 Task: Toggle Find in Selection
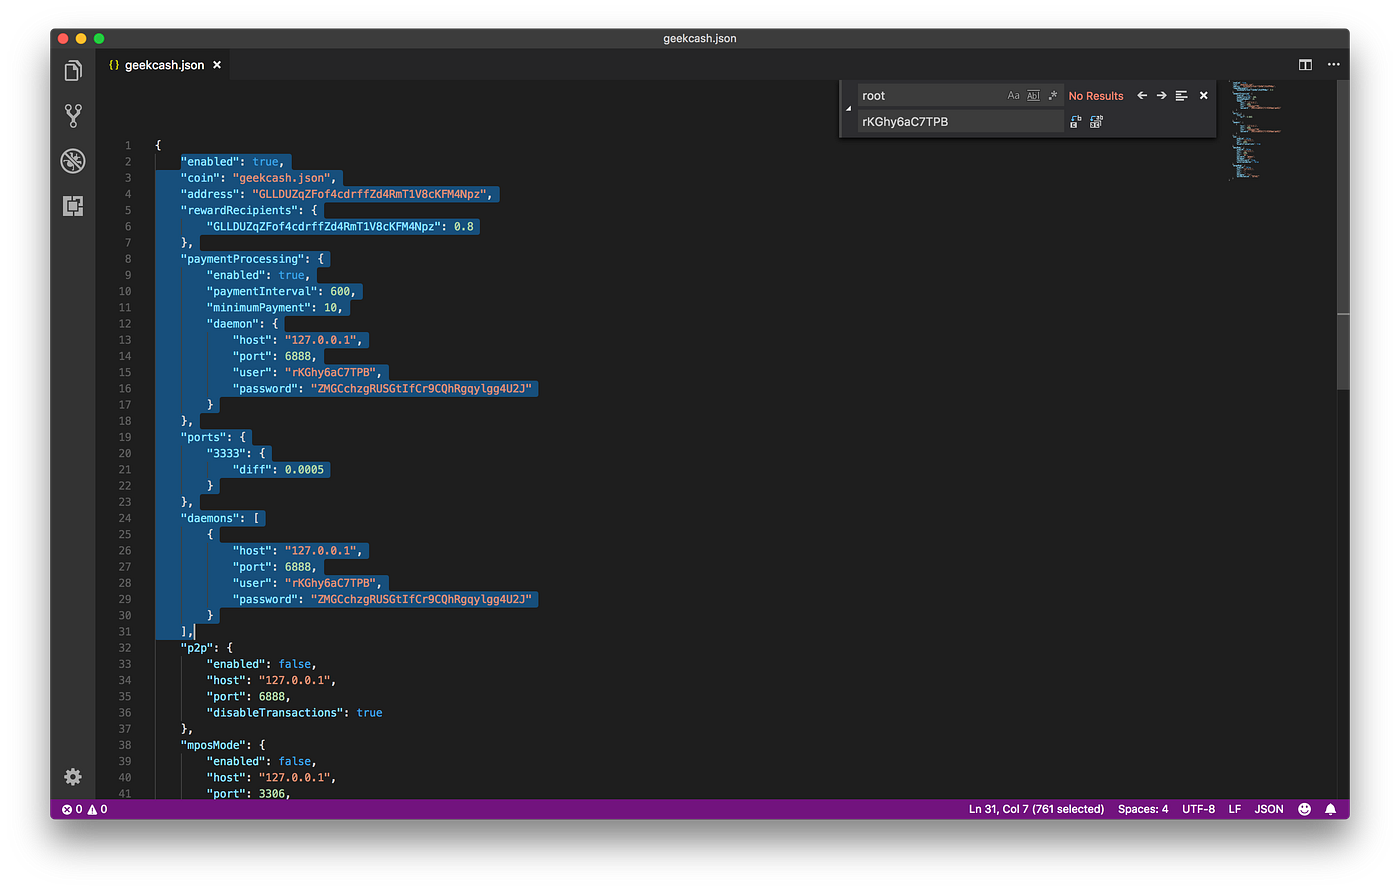coord(1181,96)
